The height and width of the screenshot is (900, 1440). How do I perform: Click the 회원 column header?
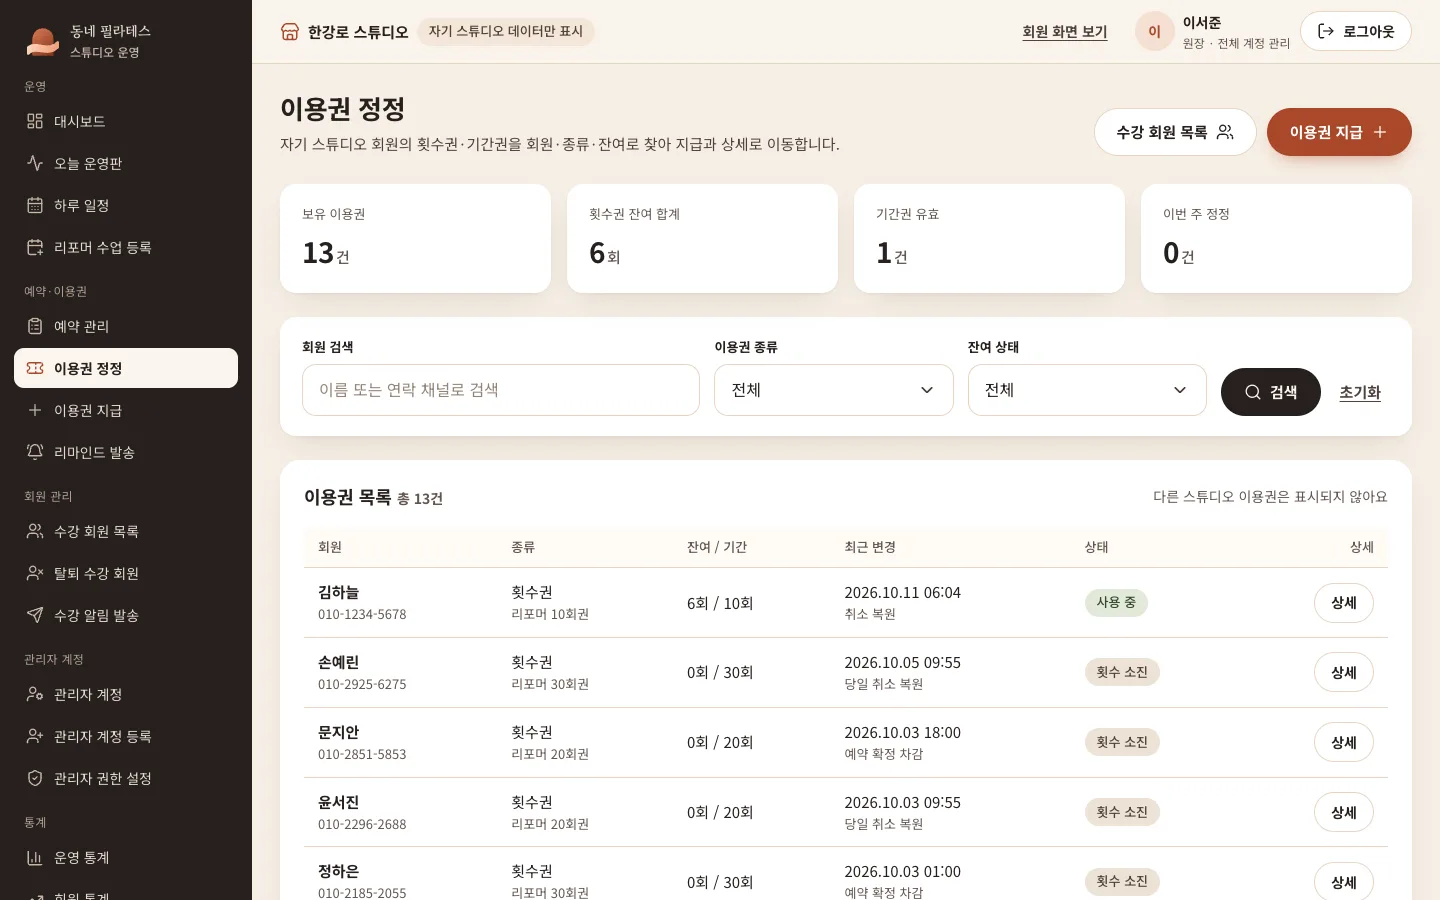click(330, 547)
